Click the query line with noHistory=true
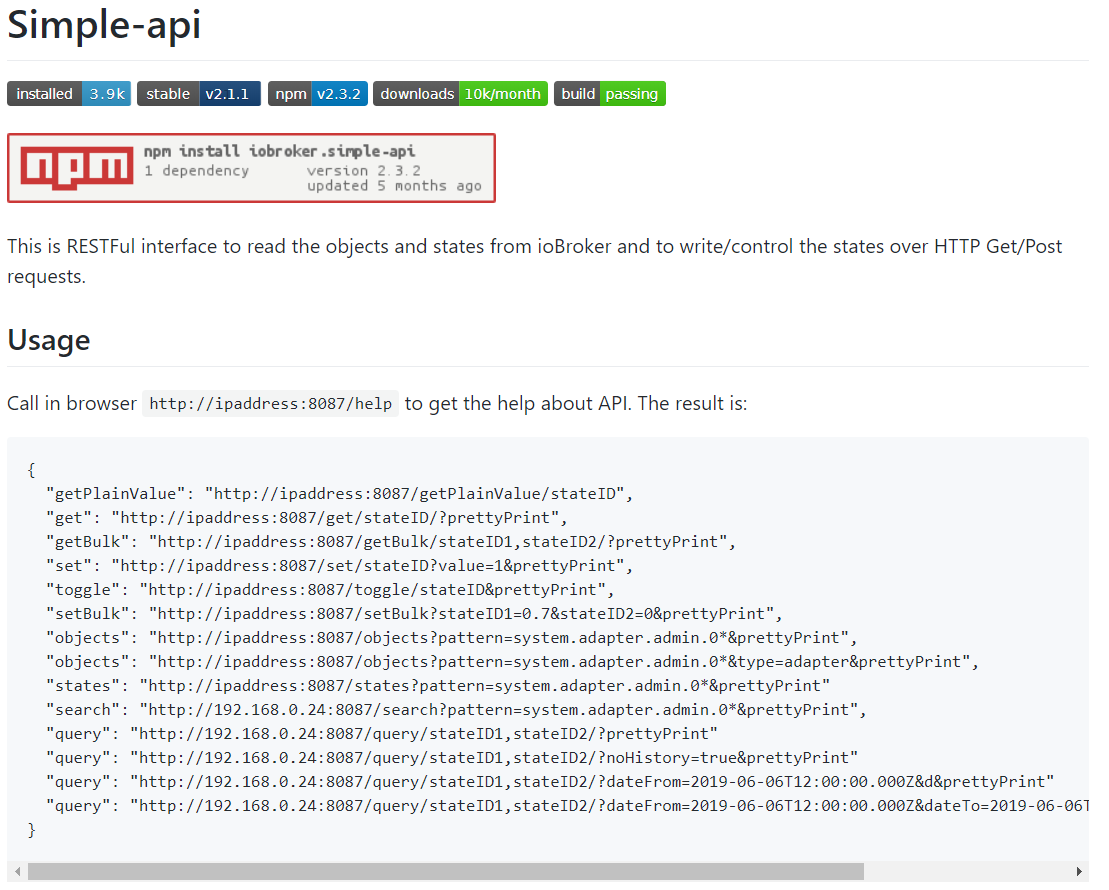This screenshot has height=890, width=1109. click(452, 758)
